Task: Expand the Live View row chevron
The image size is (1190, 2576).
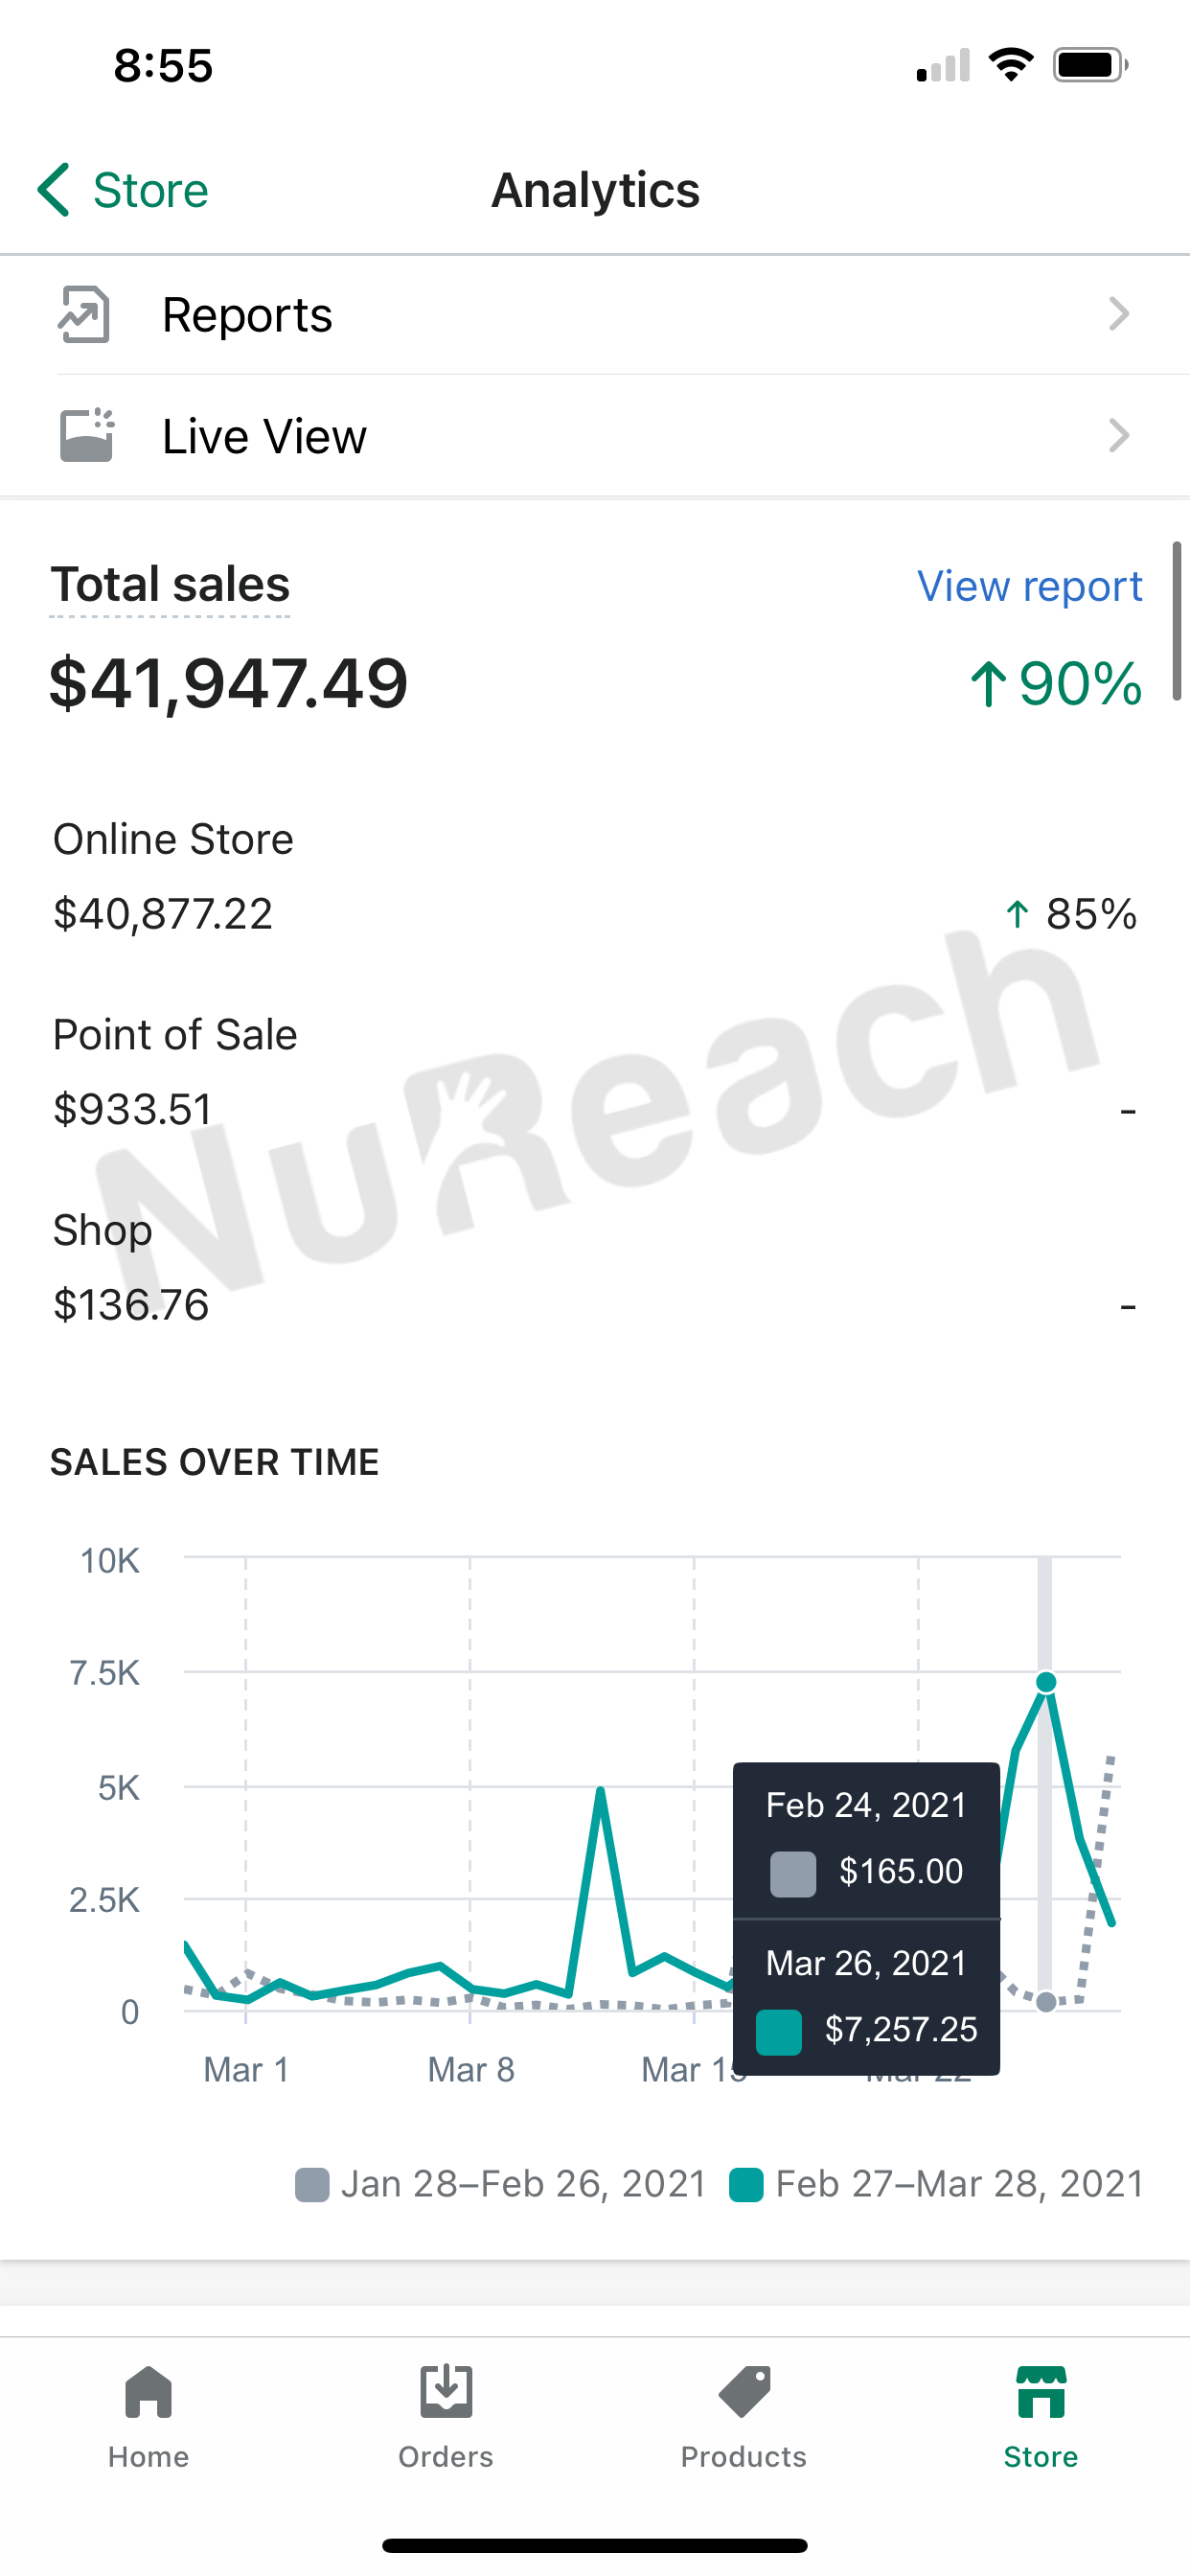Action: coord(1119,436)
